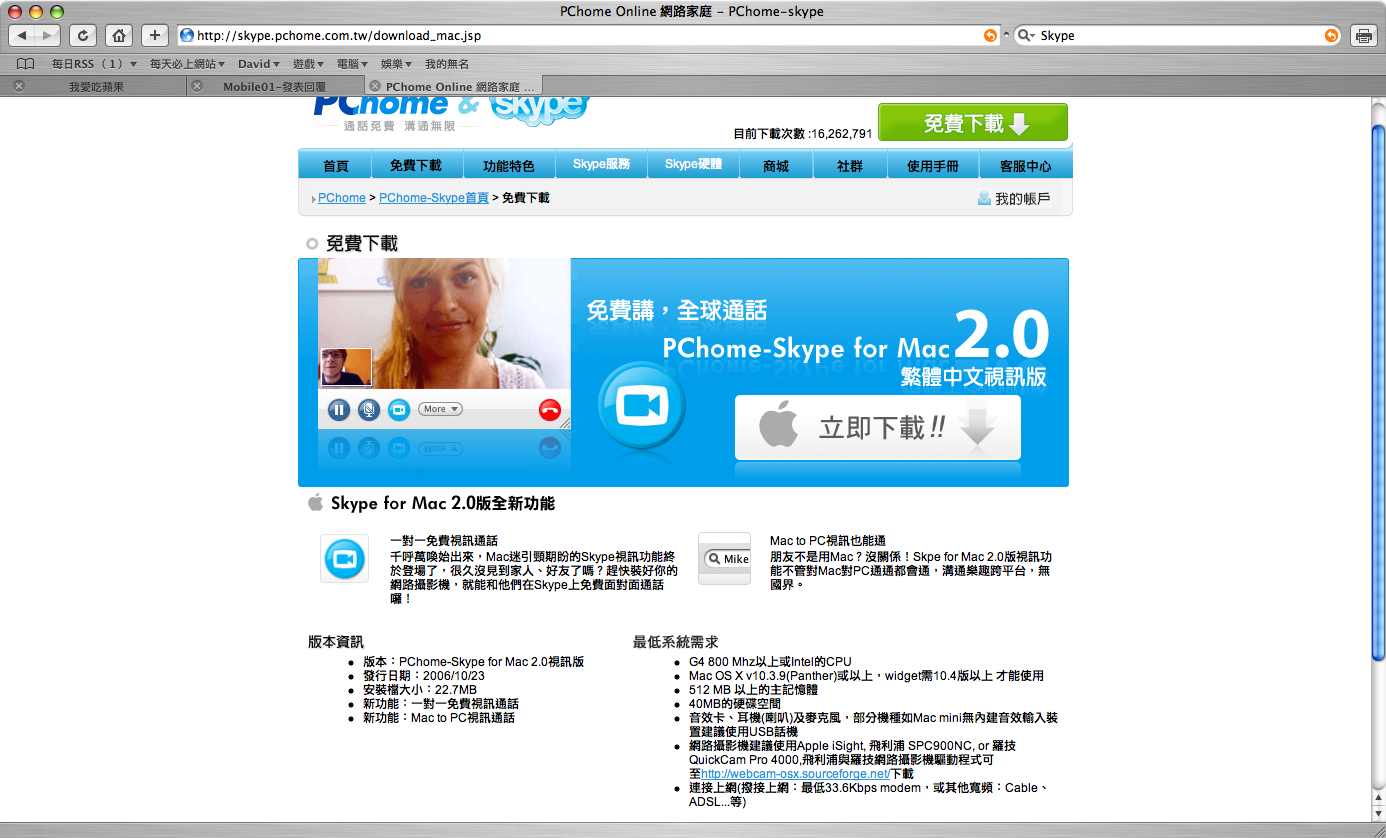Click the video icon beside 一對一免費視訊通話
Image resolution: width=1386 pixels, height=838 pixels.
[x=345, y=558]
